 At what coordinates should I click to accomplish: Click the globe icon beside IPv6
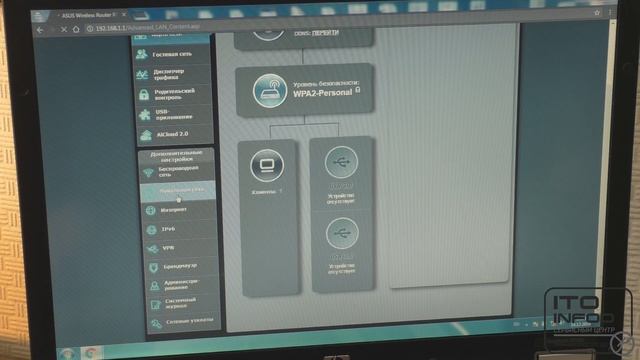[151, 230]
